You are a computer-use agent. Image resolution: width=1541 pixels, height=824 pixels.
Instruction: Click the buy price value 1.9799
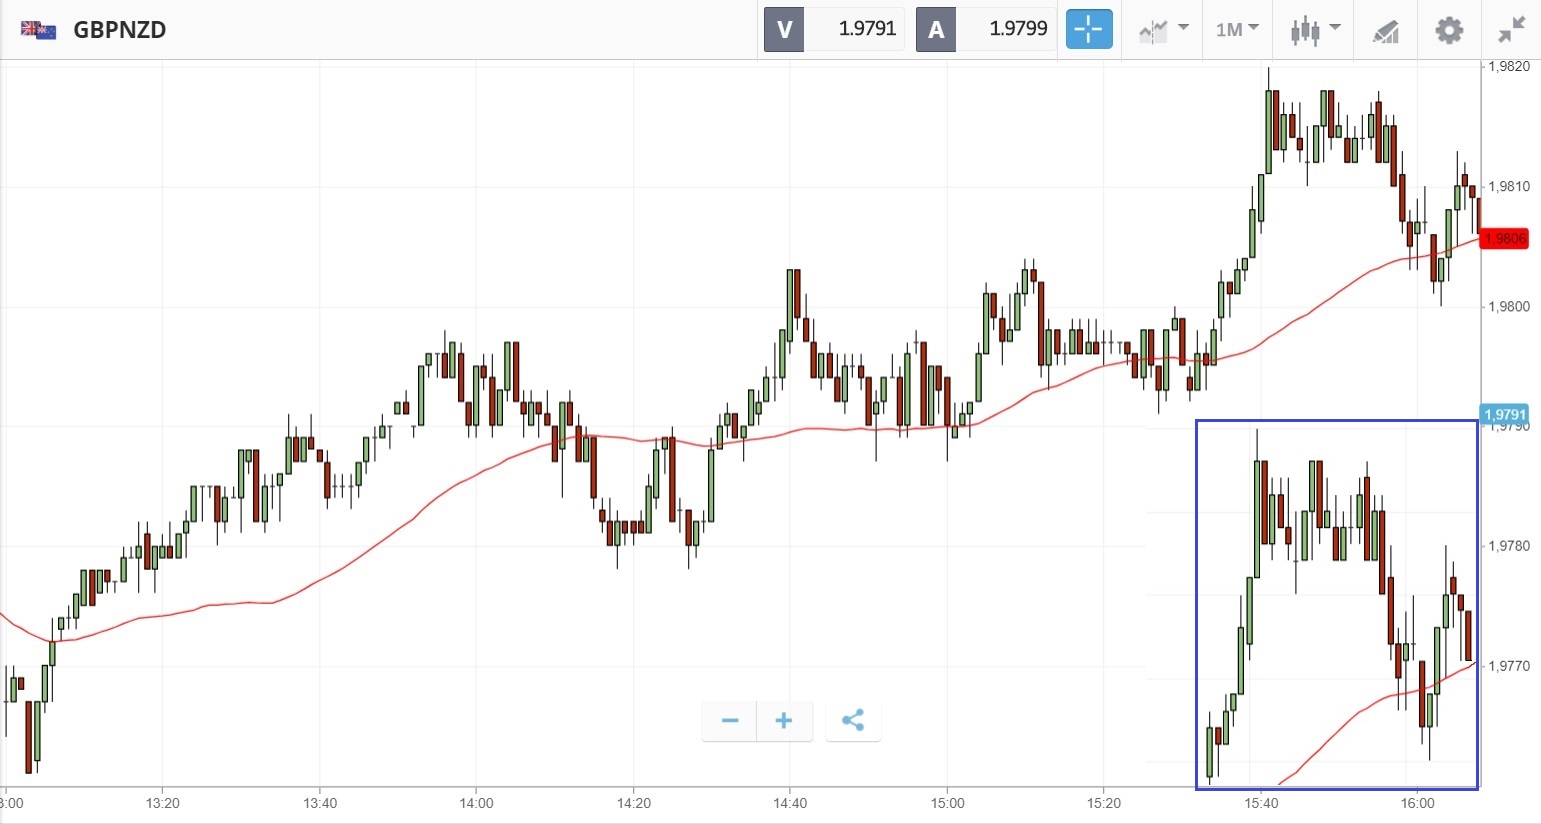(x=1018, y=30)
